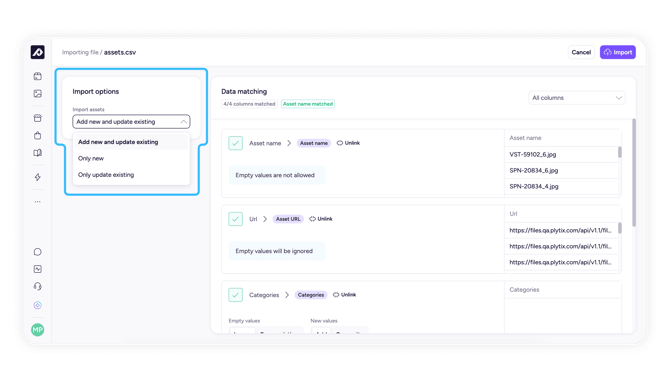Open the MP user avatar

coord(38,329)
